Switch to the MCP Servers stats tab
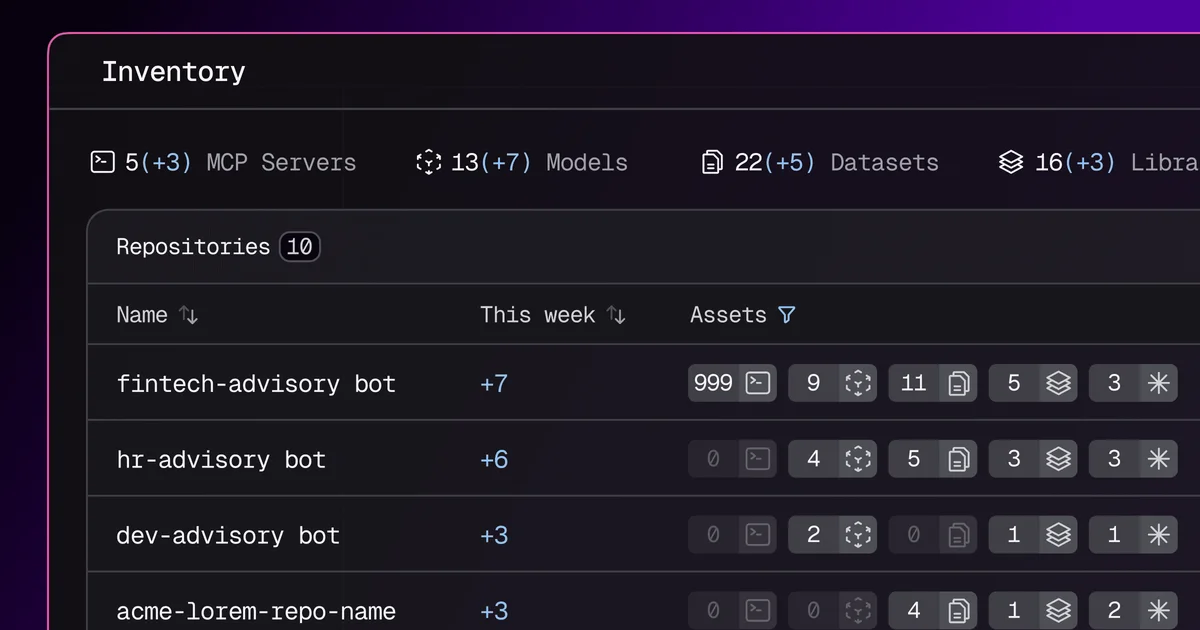Image resolution: width=1200 pixels, height=630 pixels. (222, 162)
